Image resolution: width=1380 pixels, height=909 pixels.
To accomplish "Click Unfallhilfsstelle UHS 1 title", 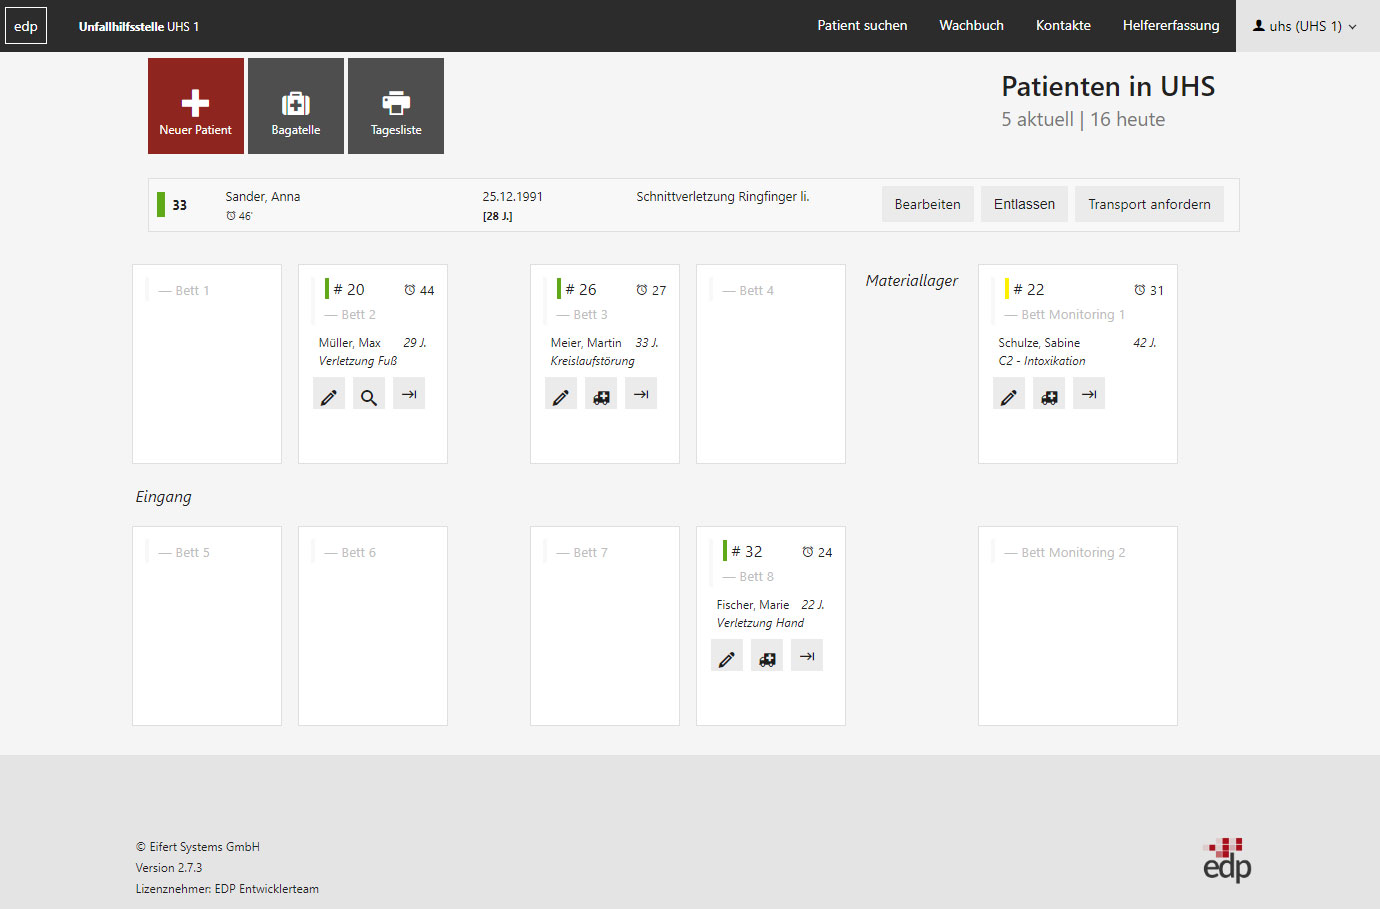I will (139, 27).
